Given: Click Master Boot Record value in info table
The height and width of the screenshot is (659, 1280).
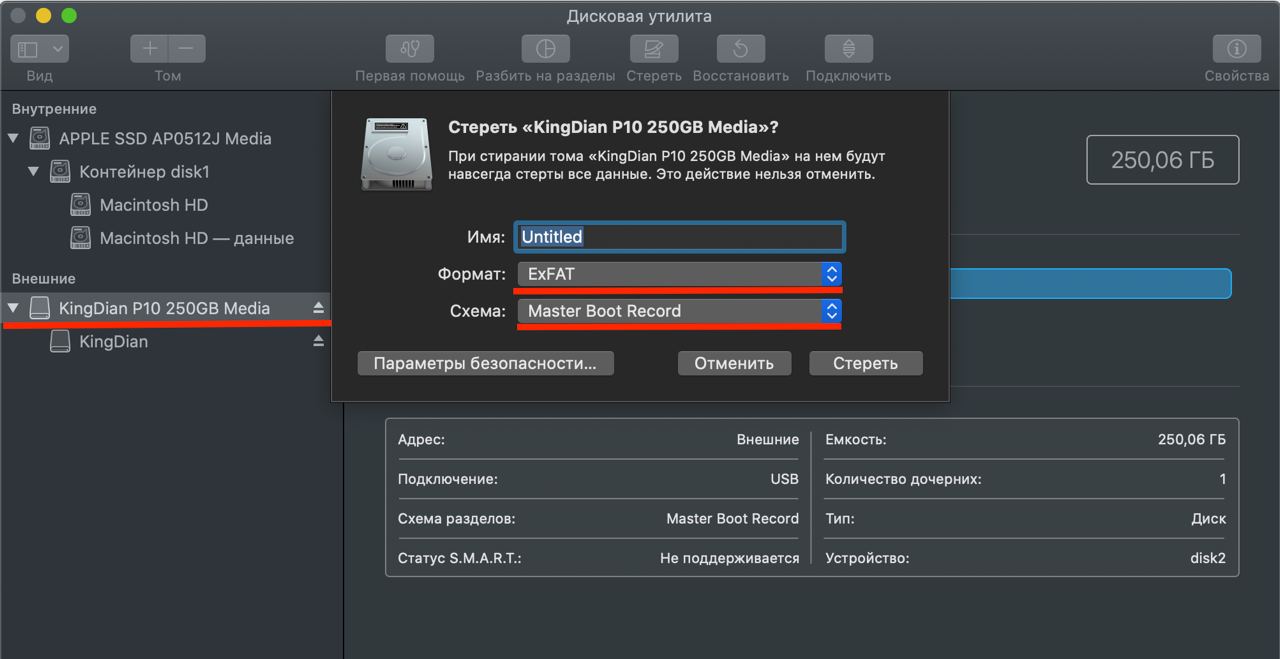Looking at the screenshot, I should coord(733,518).
